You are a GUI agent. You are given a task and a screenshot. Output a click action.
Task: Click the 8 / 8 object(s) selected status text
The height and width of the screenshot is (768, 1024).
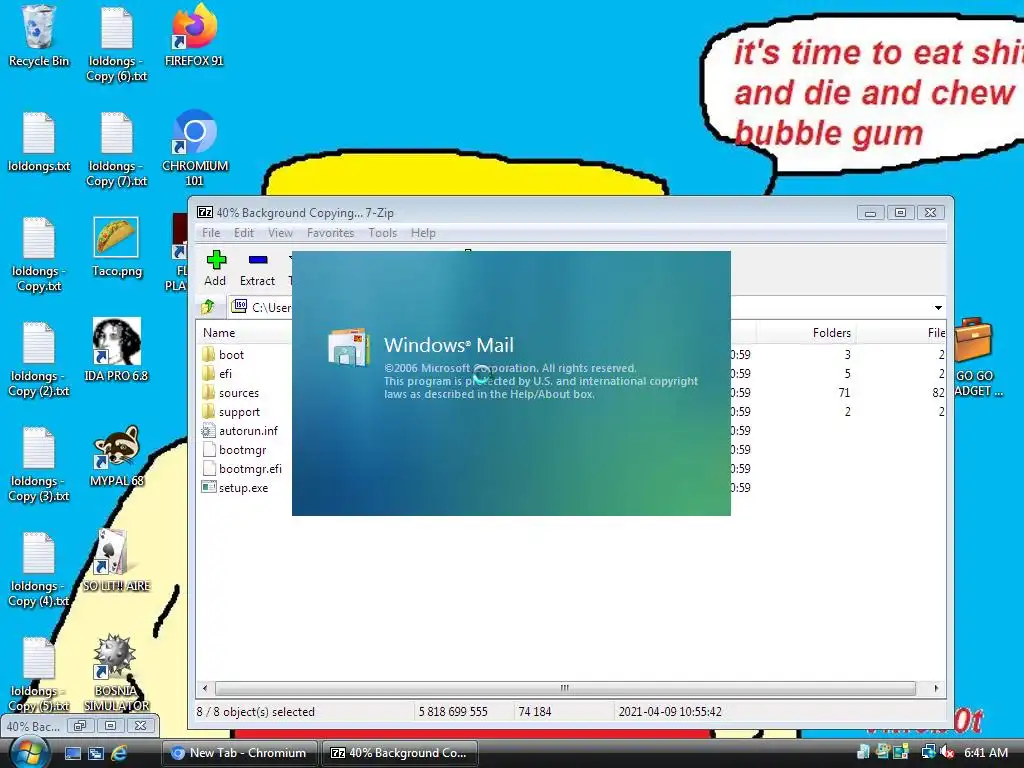click(x=255, y=712)
